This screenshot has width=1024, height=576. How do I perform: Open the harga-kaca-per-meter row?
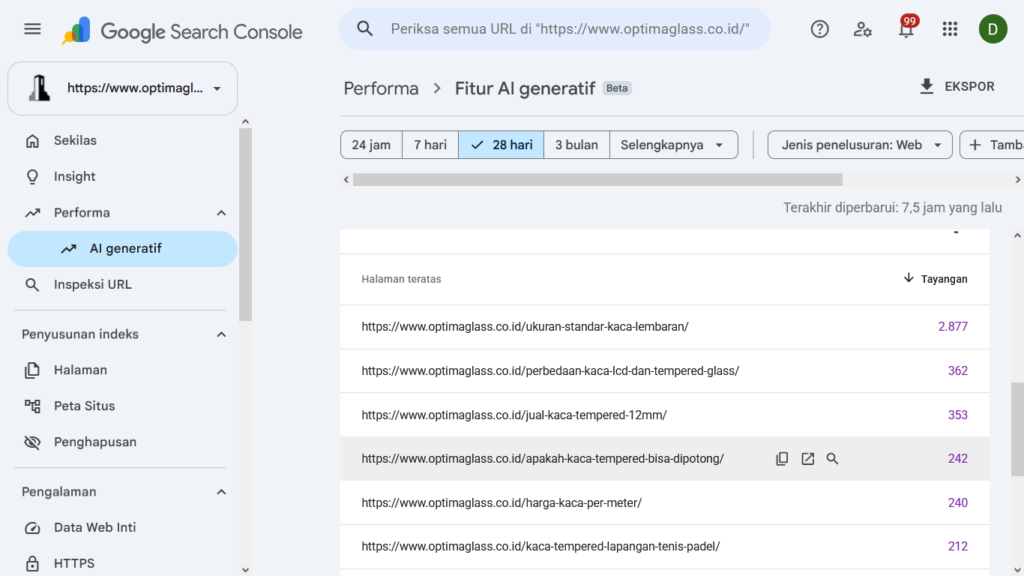[664, 503]
